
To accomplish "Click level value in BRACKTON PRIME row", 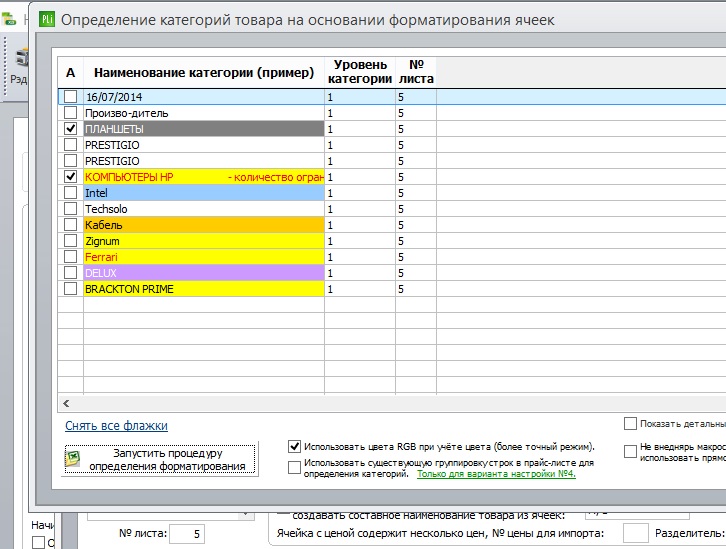I will (360, 289).
